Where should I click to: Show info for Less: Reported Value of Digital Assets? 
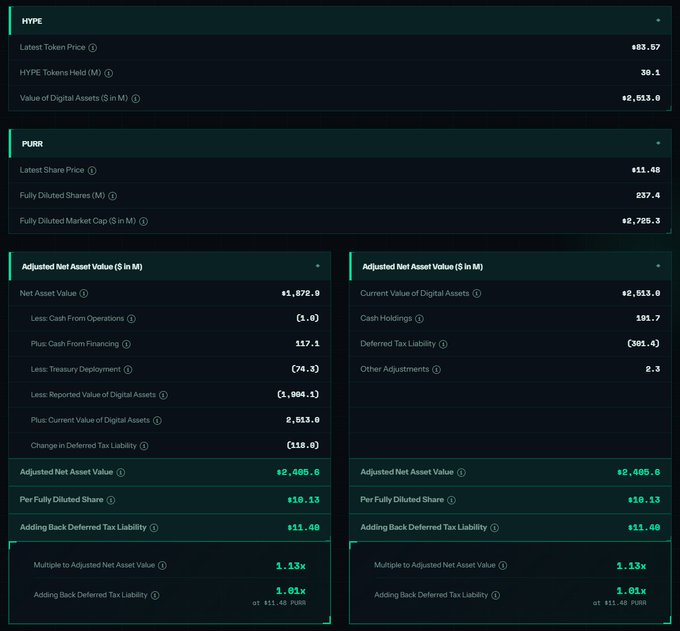tap(163, 395)
